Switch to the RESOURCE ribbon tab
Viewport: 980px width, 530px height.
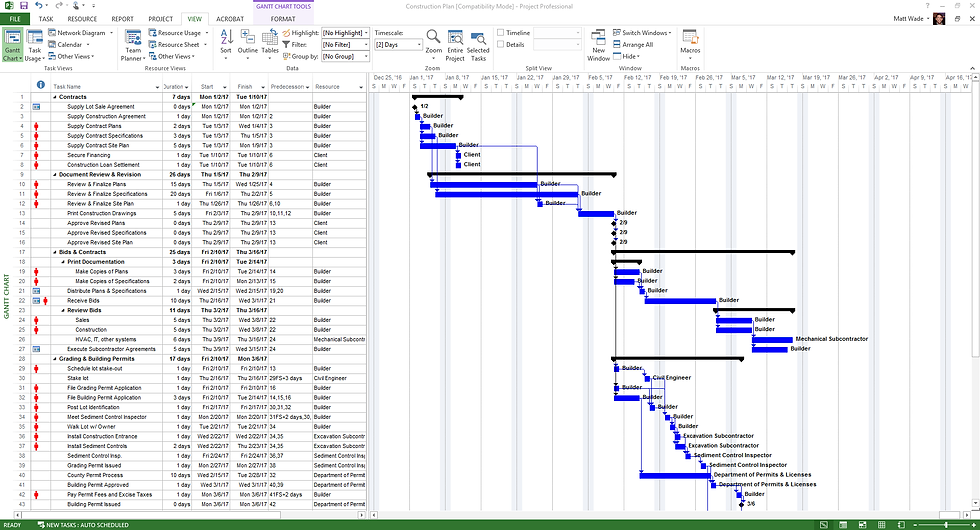pyautogui.click(x=82, y=19)
